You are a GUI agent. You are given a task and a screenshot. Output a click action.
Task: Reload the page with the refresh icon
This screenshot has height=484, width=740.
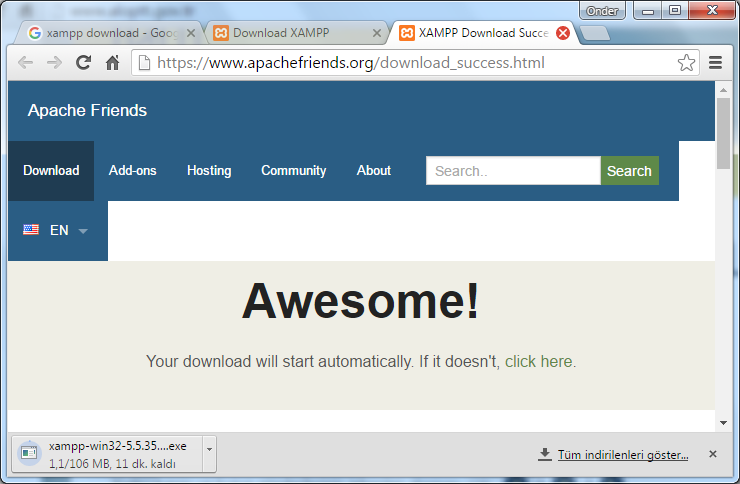pyautogui.click(x=84, y=62)
